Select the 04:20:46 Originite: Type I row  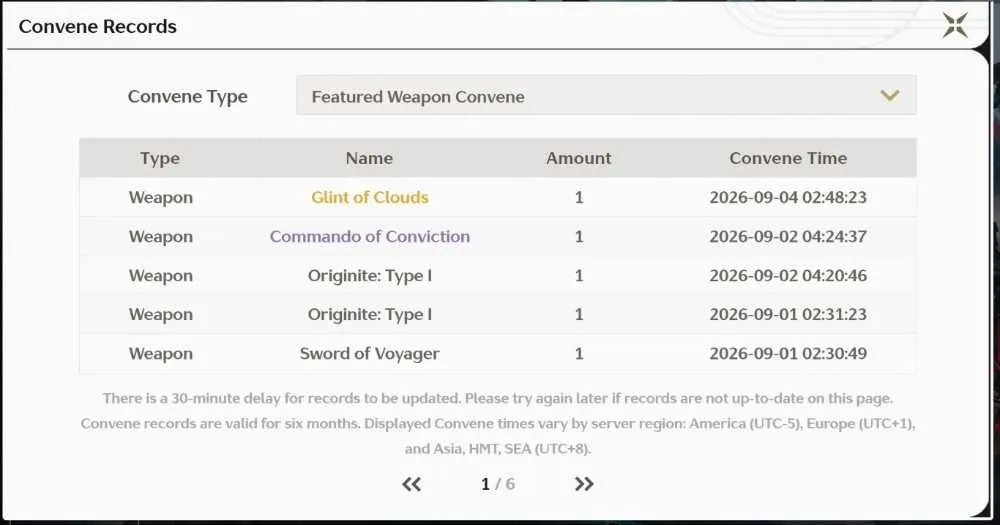(497, 276)
